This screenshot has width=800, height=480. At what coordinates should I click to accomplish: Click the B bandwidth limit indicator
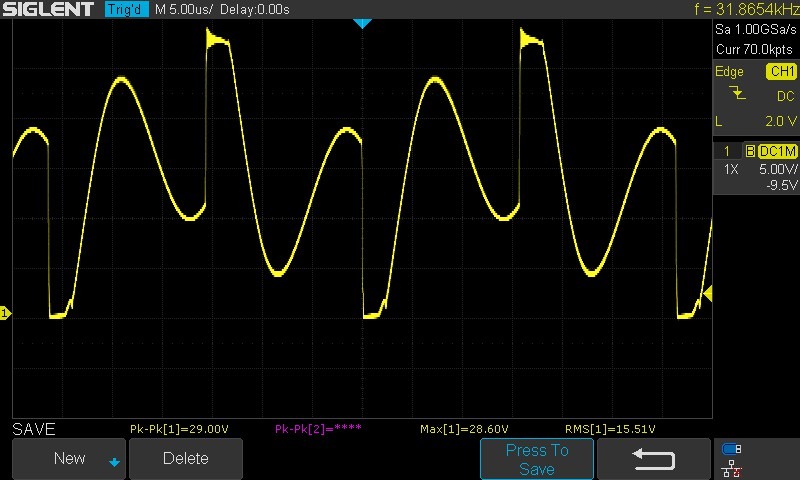[x=750, y=151]
